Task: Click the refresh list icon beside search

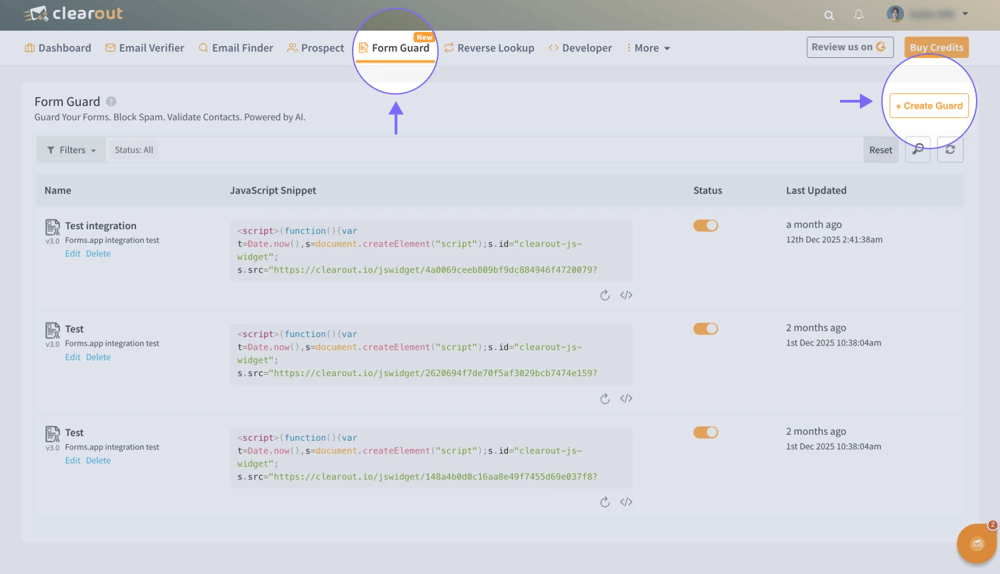Action: click(950, 150)
